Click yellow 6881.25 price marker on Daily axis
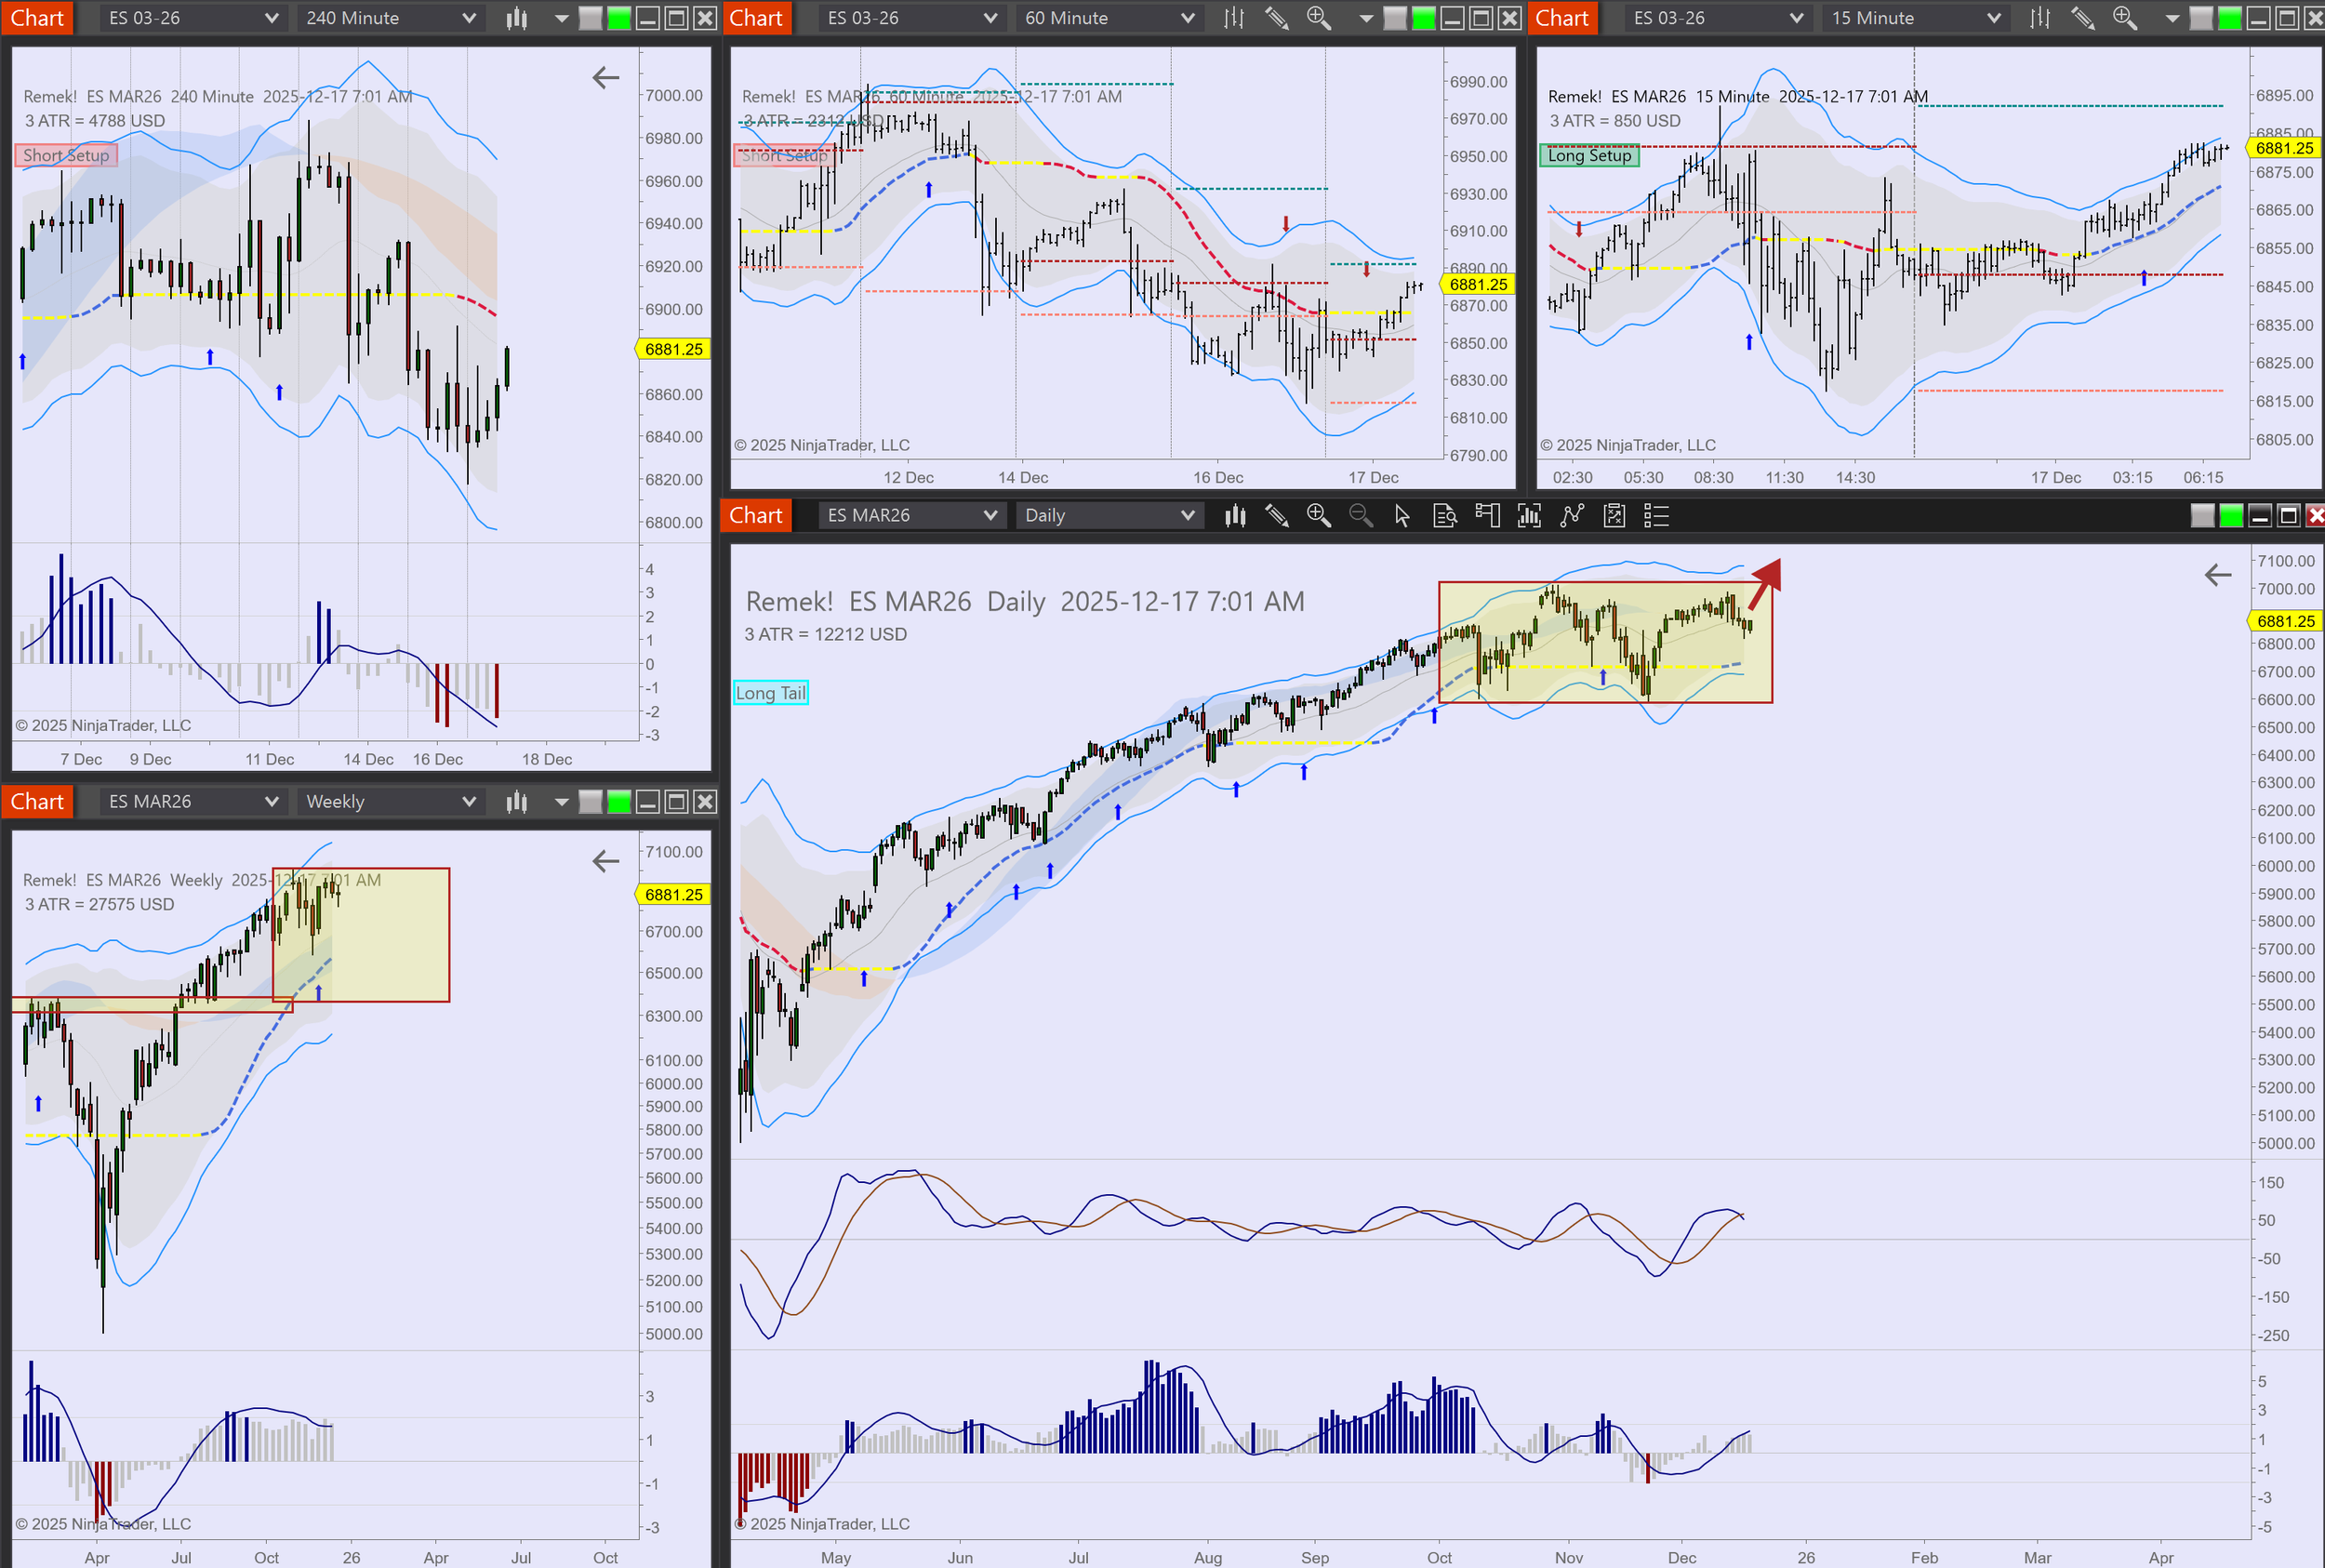Screen dimensions: 2325x1568 coord(2285,621)
